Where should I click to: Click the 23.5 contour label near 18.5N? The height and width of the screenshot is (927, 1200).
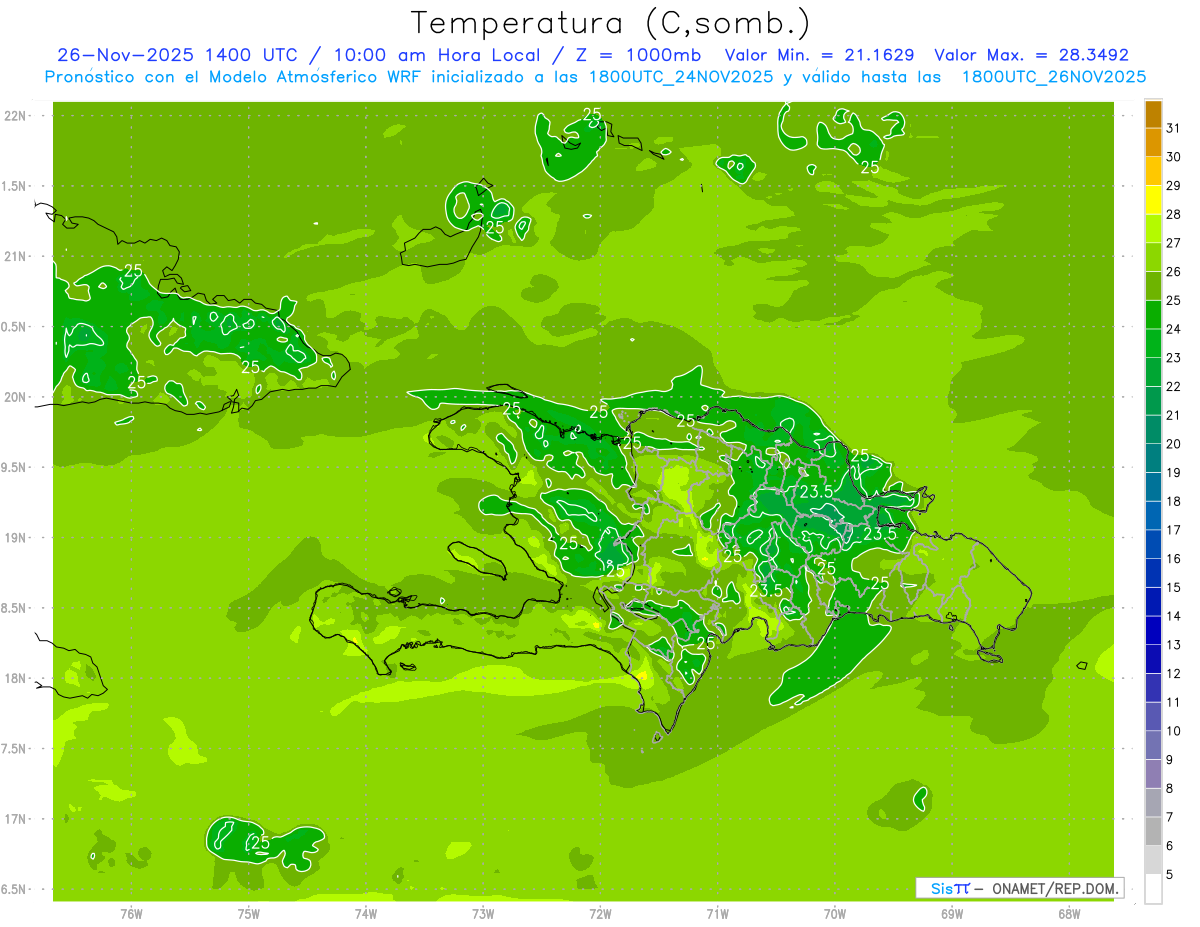click(x=766, y=590)
